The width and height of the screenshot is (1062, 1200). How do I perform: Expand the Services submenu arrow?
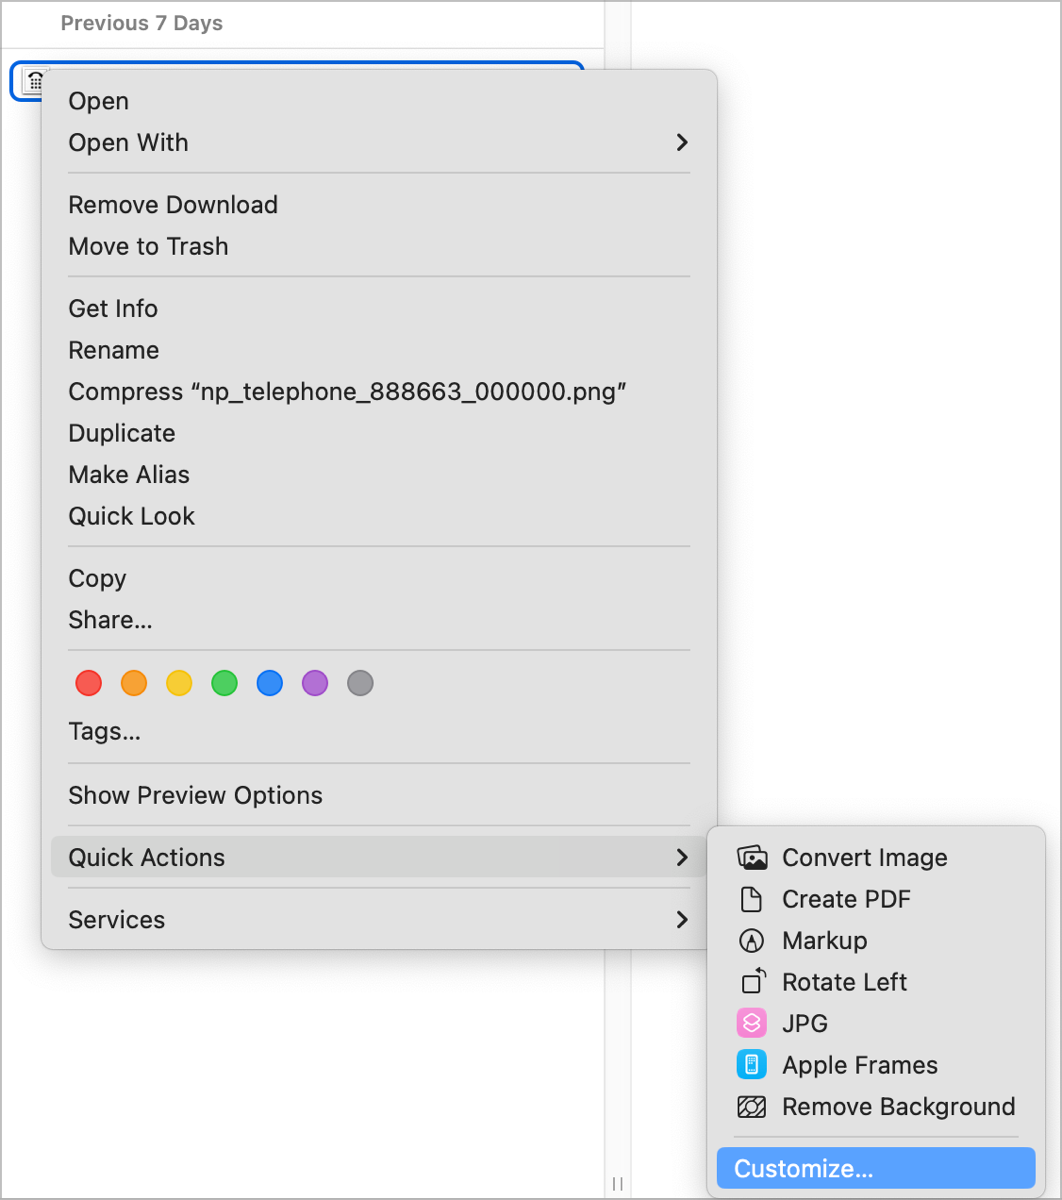[681, 920]
